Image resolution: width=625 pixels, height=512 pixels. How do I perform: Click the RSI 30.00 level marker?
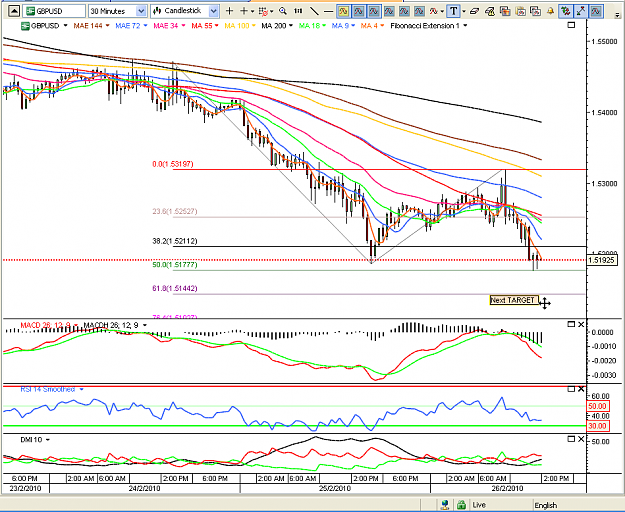(x=597, y=426)
